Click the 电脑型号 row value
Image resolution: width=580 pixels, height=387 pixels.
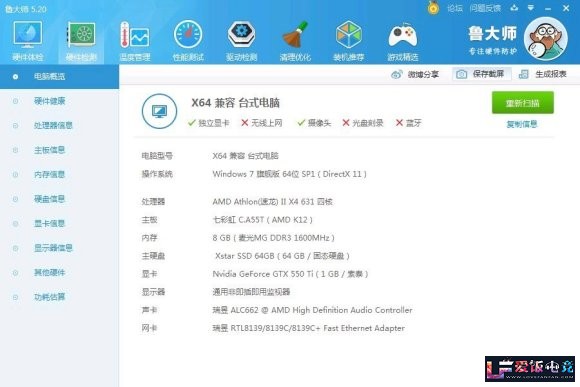coord(245,156)
